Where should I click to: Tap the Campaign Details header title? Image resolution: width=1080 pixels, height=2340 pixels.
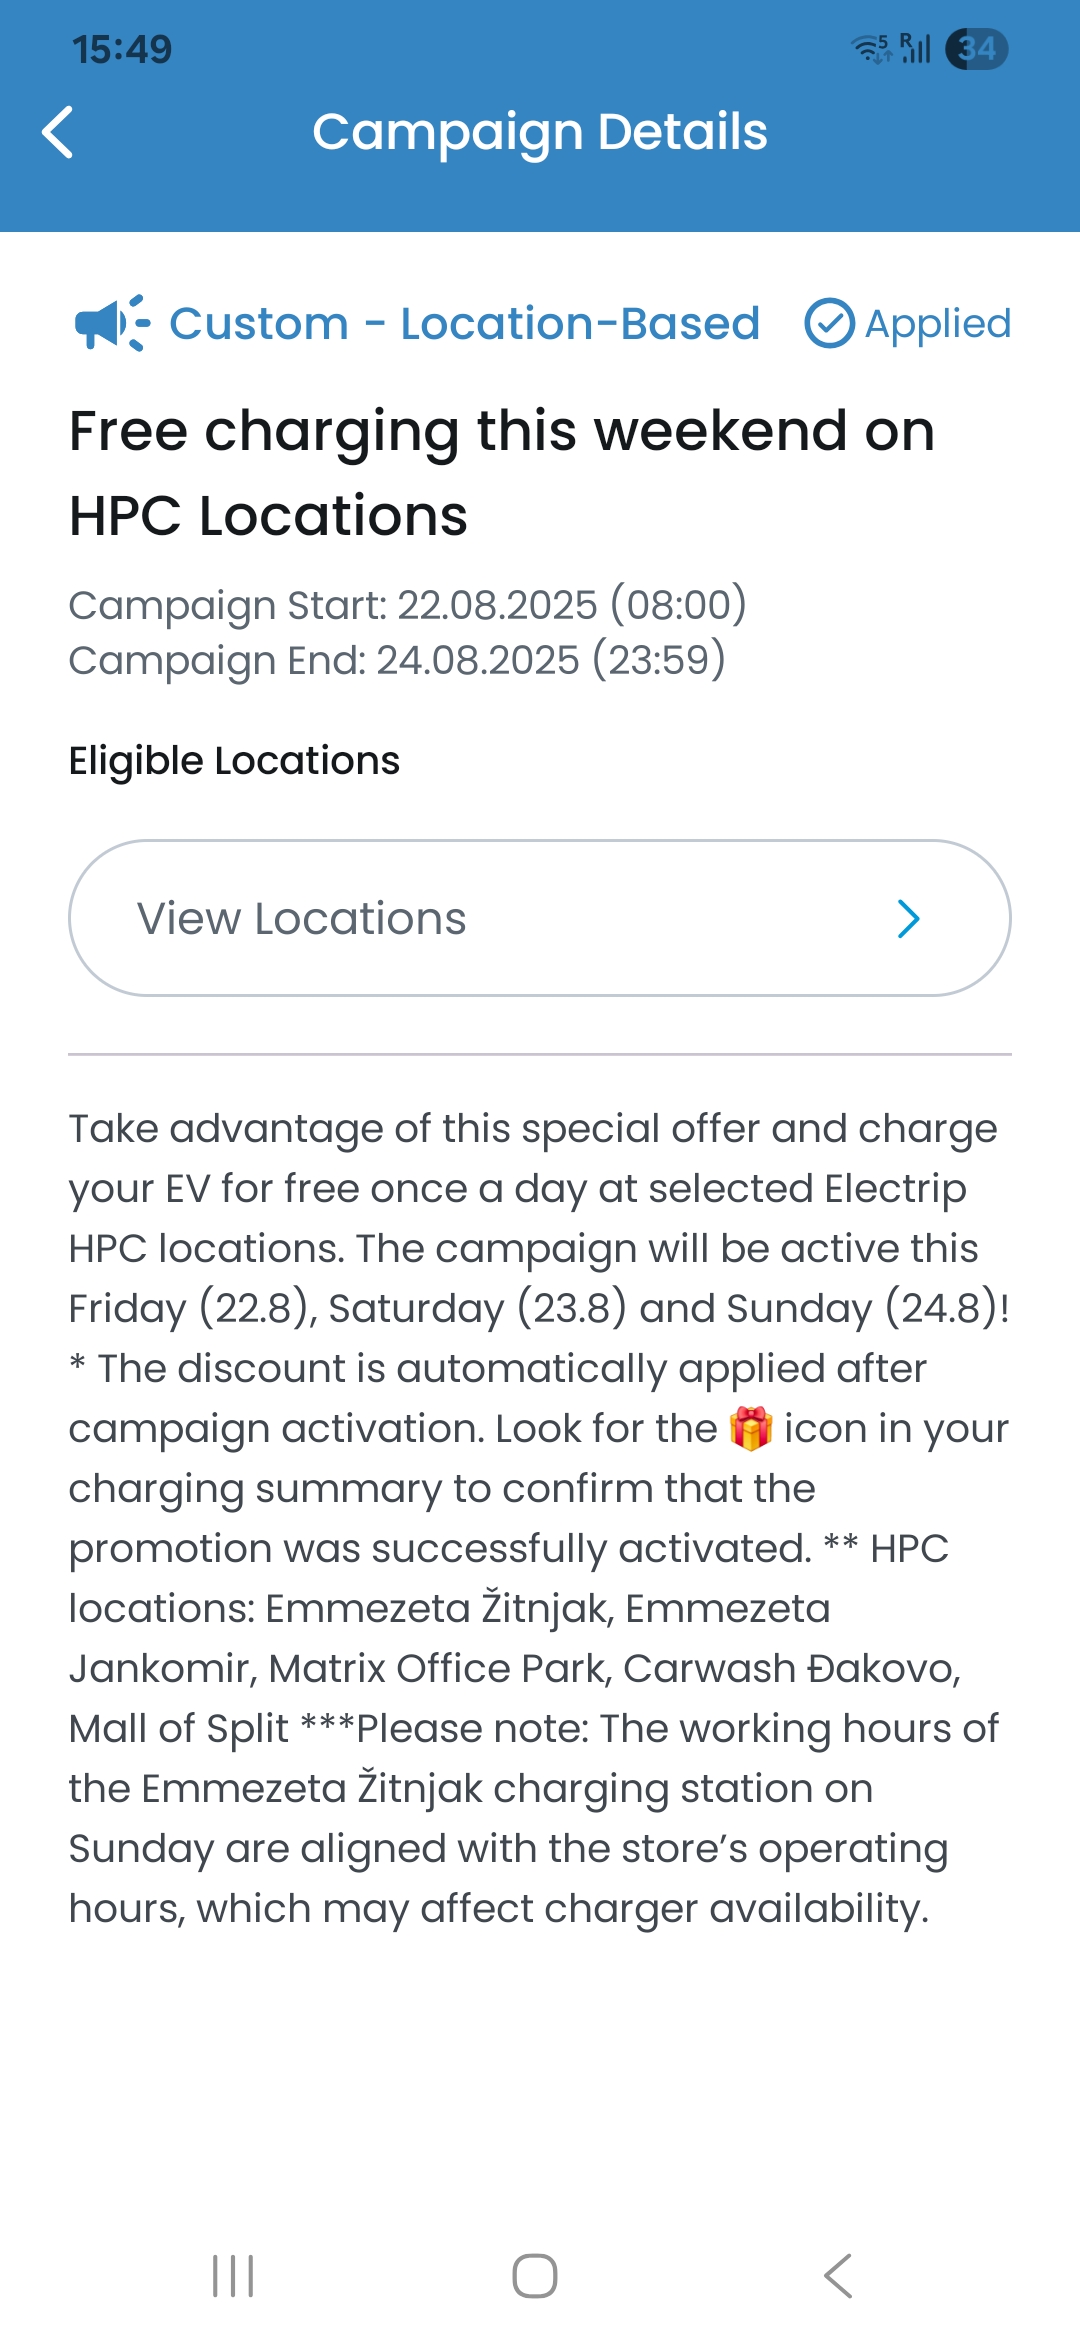click(540, 132)
